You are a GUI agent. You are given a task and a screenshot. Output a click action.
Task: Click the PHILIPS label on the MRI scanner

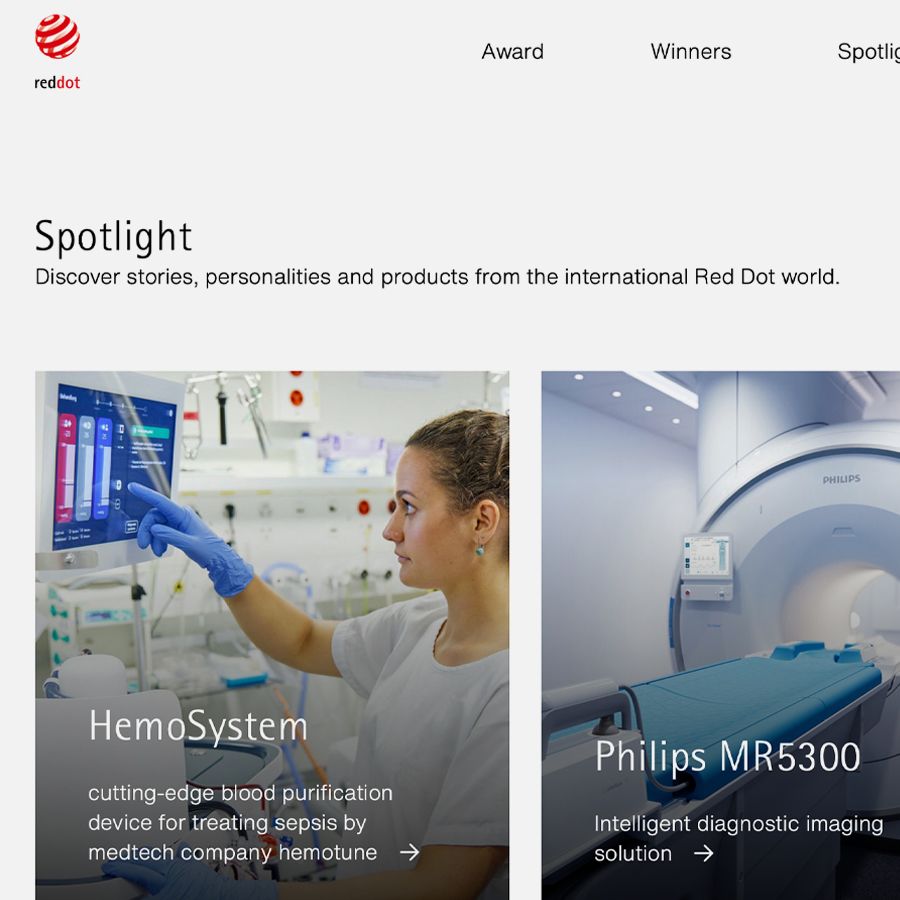coord(841,479)
